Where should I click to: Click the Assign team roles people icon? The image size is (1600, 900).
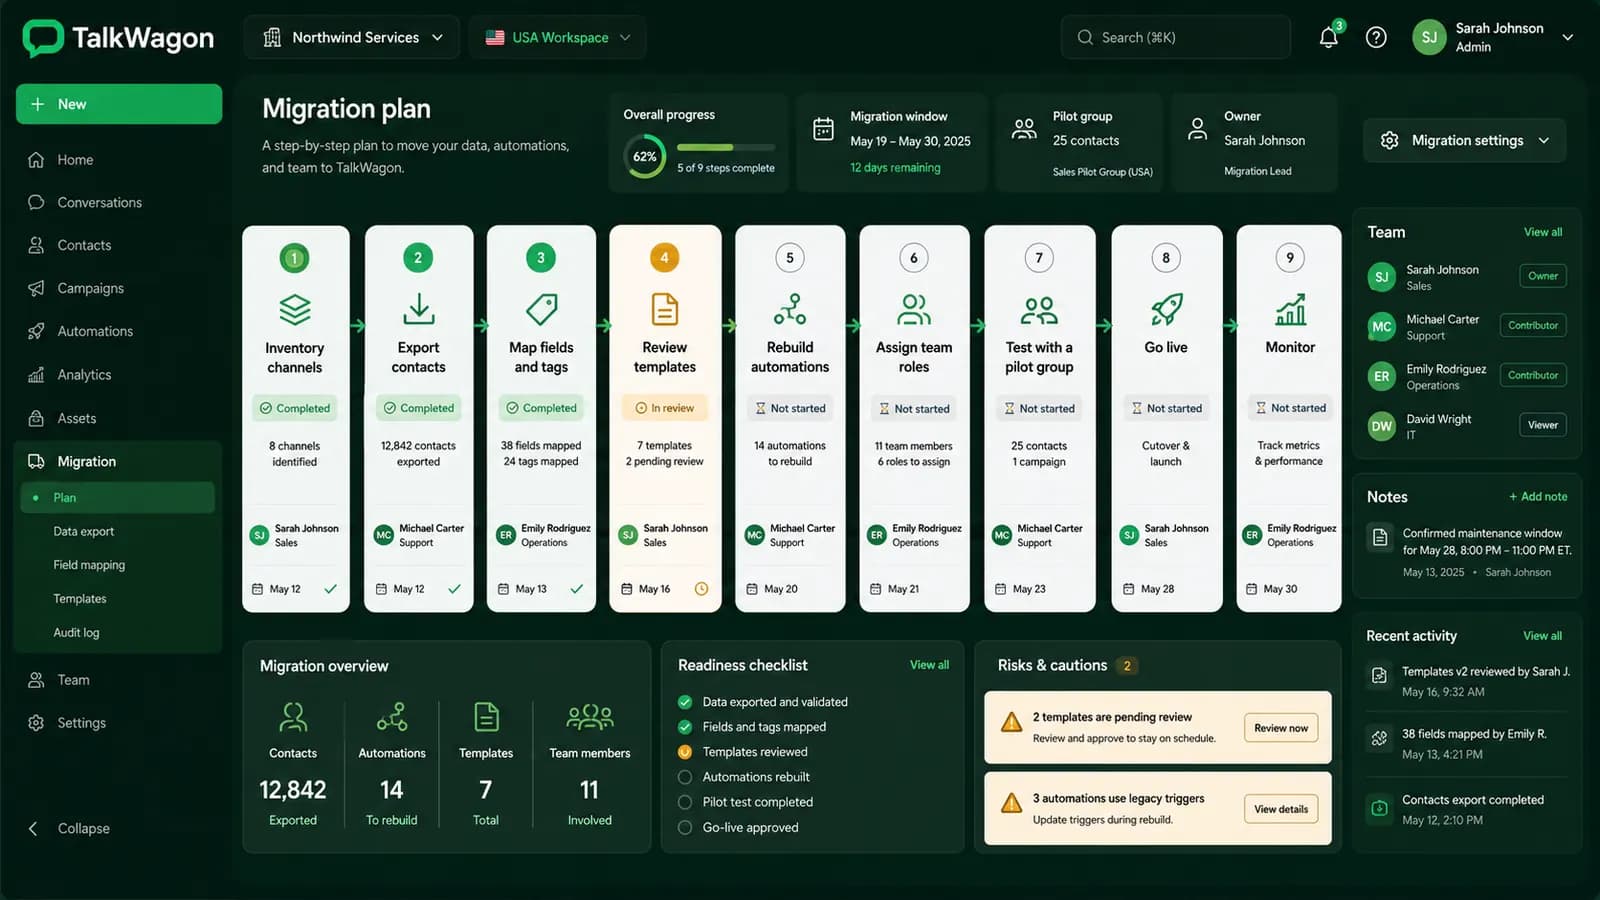914,309
